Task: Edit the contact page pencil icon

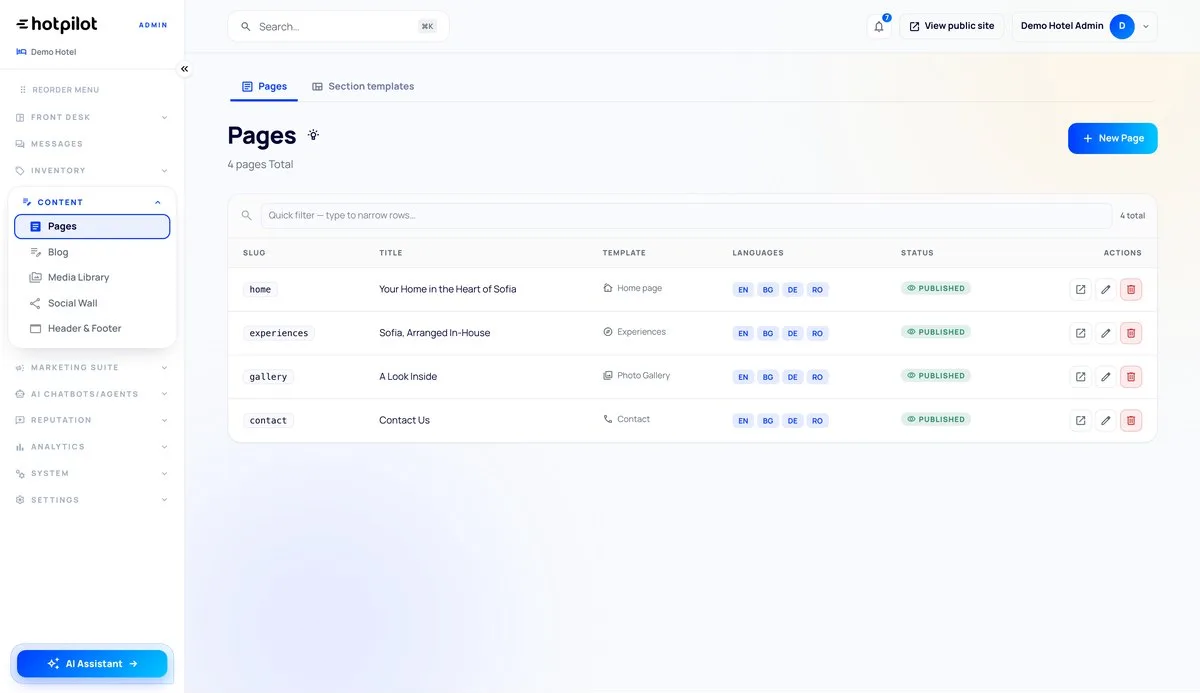Action: coord(1105,421)
